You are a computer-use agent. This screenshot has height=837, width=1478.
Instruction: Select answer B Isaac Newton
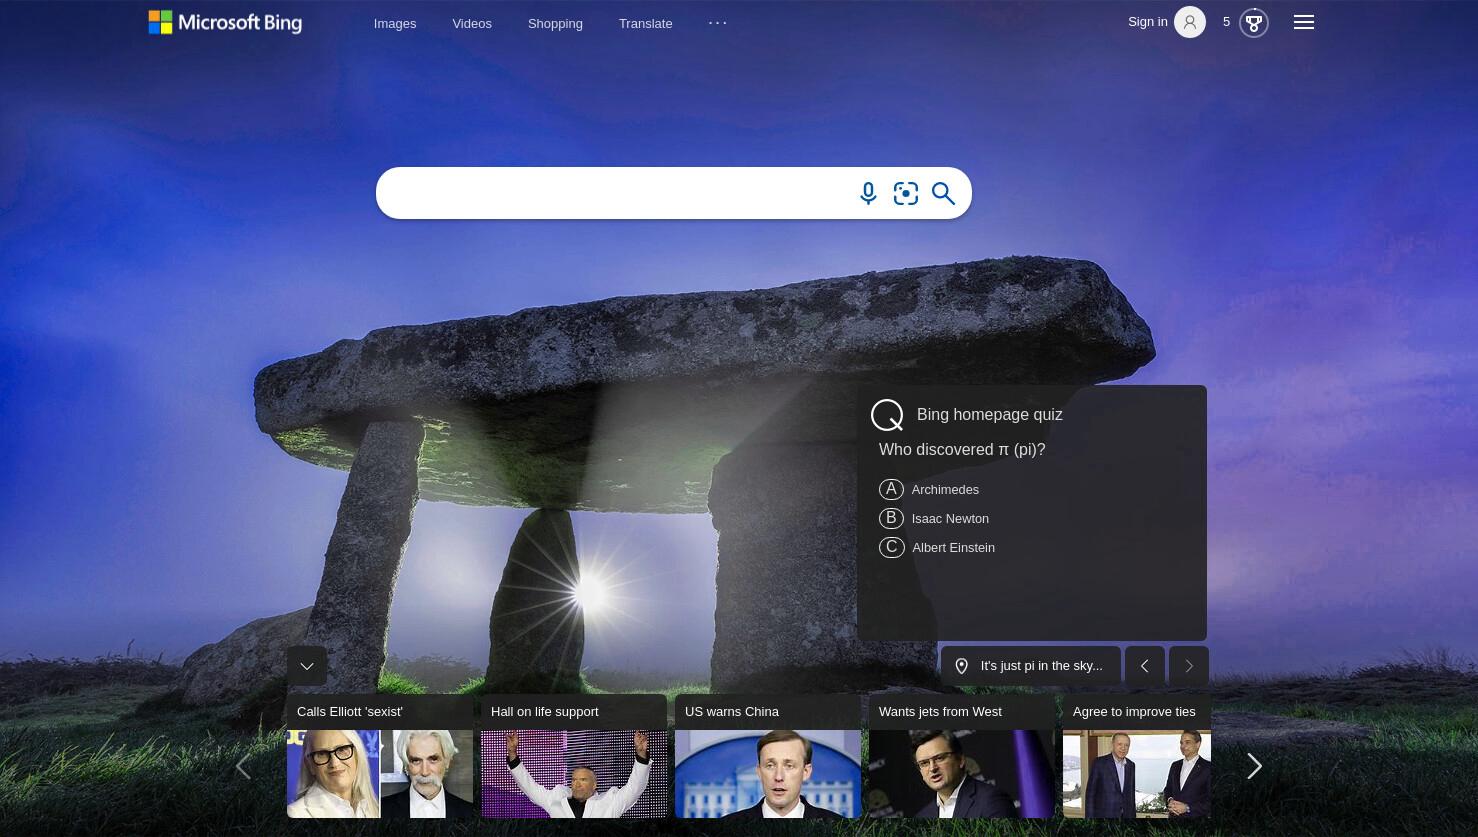tap(934, 518)
